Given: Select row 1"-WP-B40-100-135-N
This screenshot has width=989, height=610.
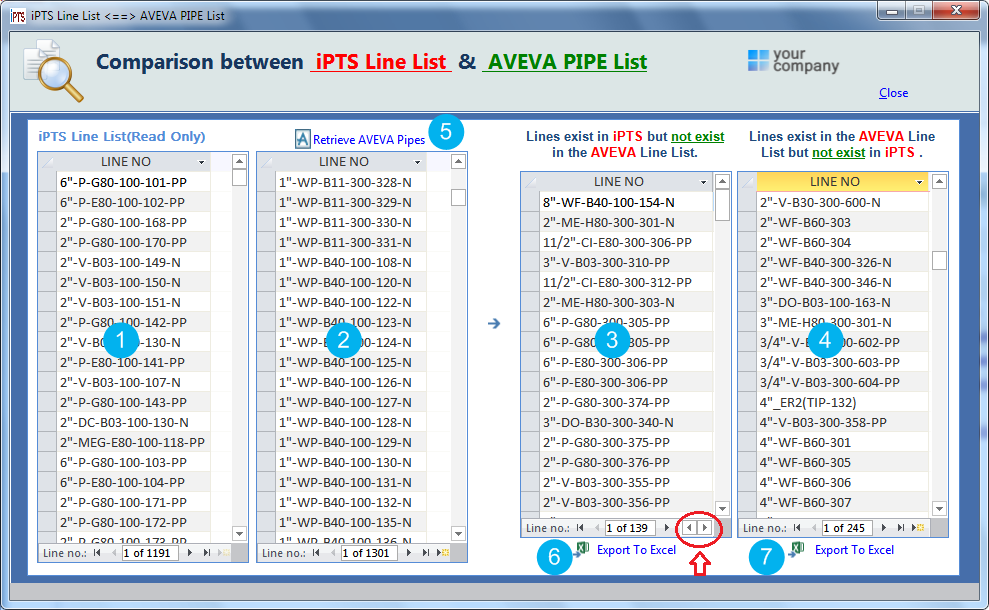Looking at the screenshot, I should pyautogui.click(x=351, y=522).
